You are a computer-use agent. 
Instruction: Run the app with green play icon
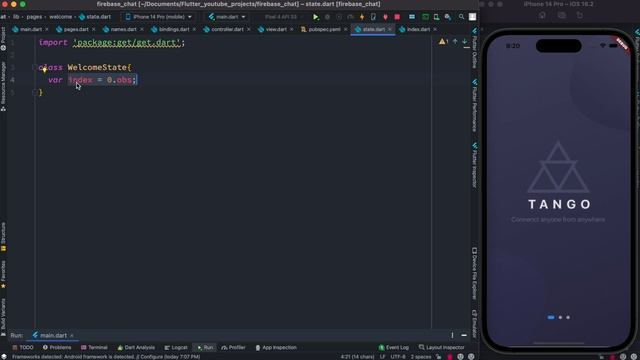coord(316,17)
